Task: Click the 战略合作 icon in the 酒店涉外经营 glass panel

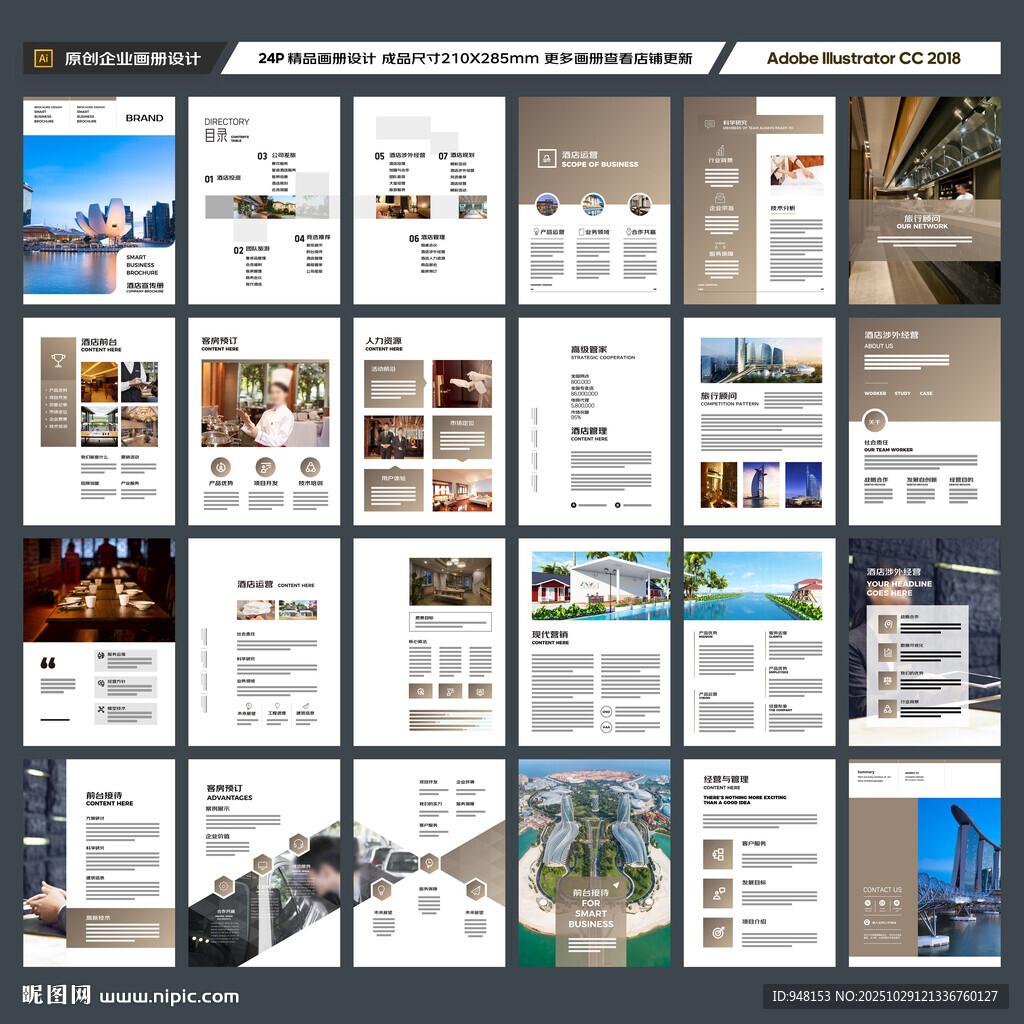Action: click(x=888, y=624)
